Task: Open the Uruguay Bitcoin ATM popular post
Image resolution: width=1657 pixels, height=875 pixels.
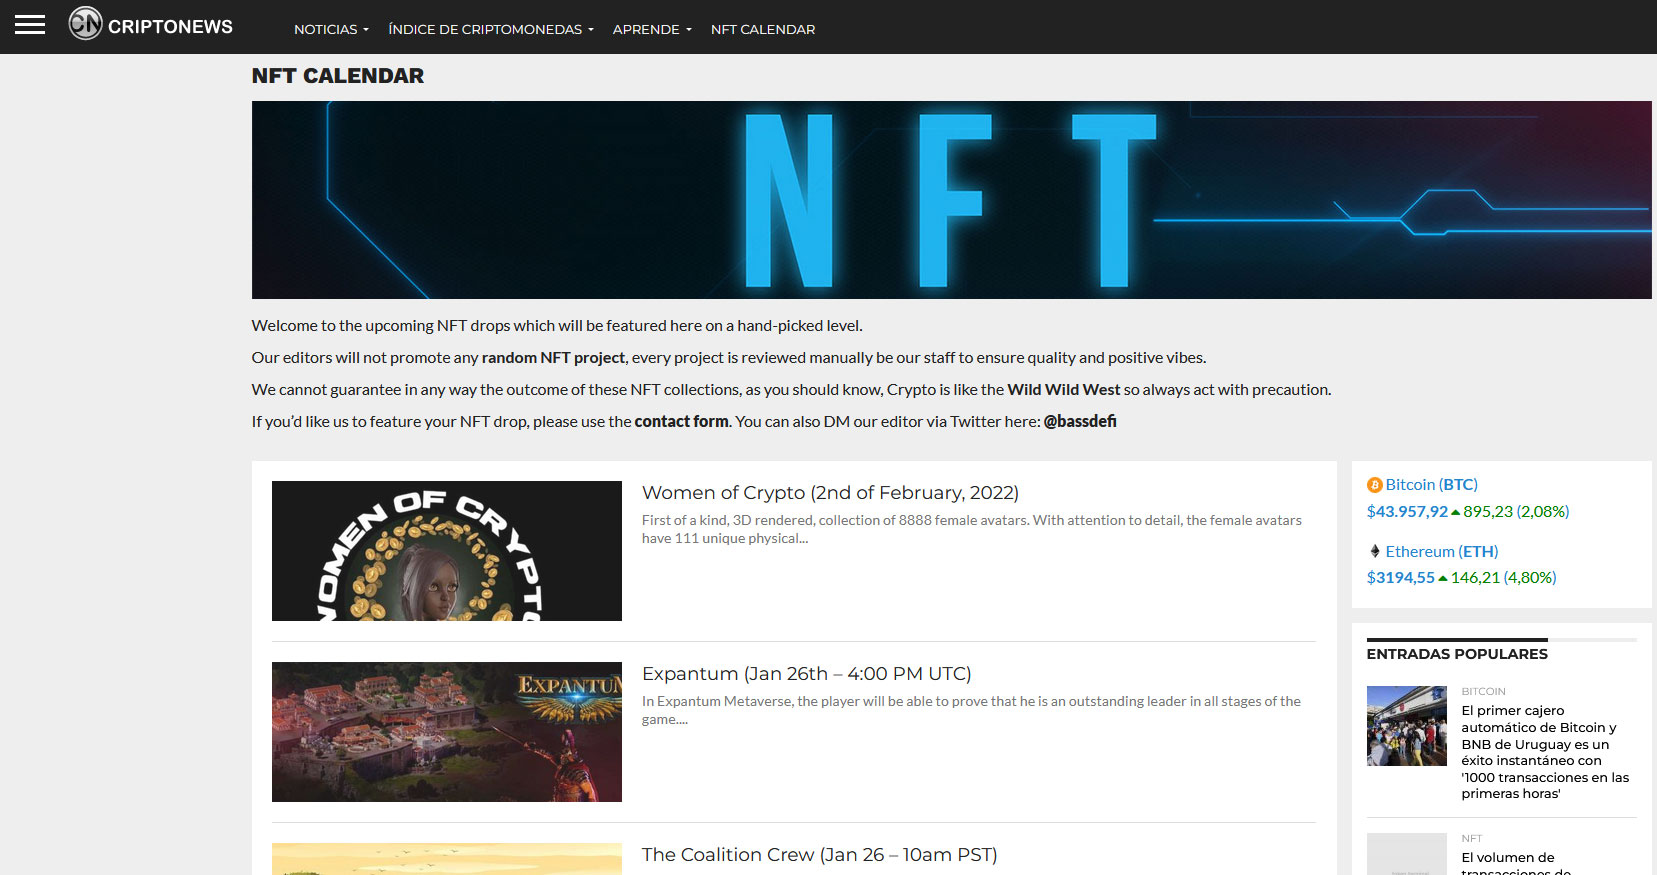Action: pyautogui.click(x=1544, y=752)
